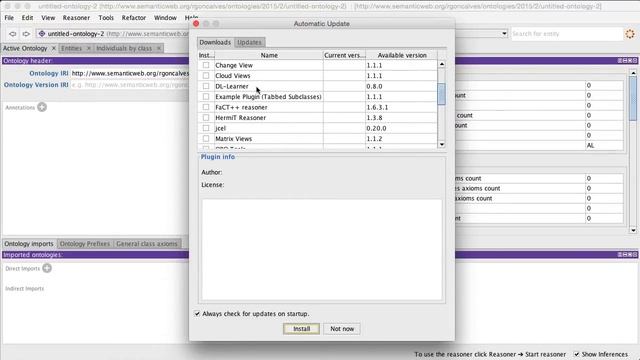Click main window metrics scroll down arrow
The width and height of the screenshot is (640, 360).
(x=633, y=230)
